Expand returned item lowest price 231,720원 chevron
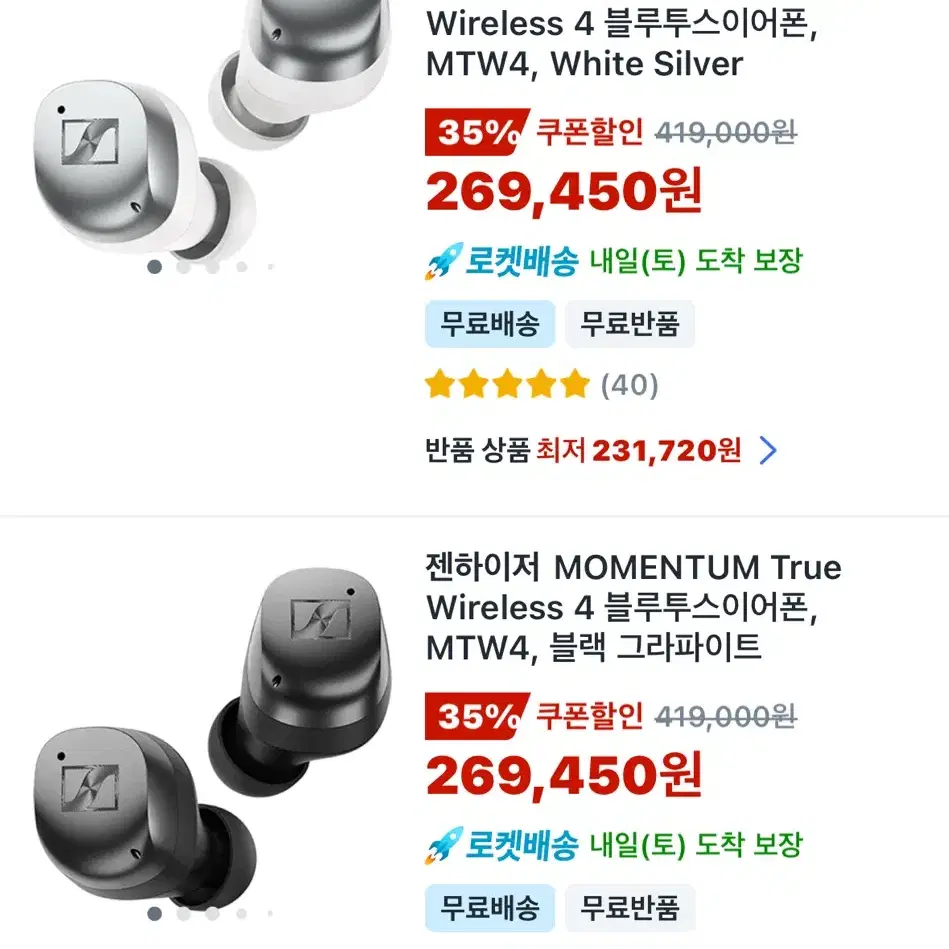Image resolution: width=949 pixels, height=949 pixels. (767, 451)
